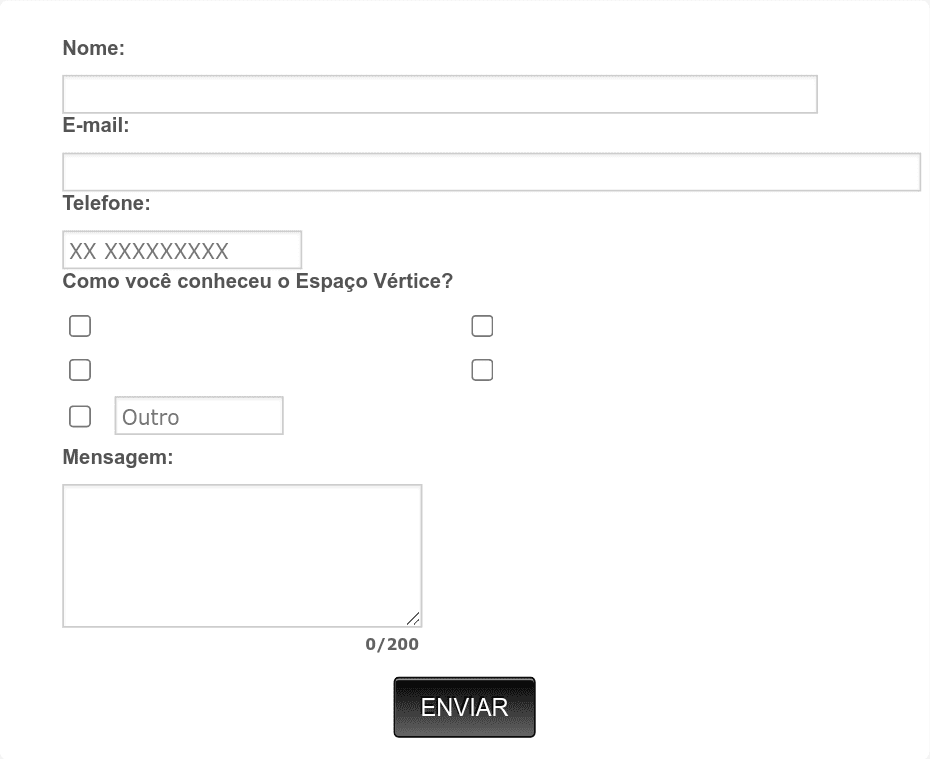The height and width of the screenshot is (759, 930).
Task: Enable the checkbox beside the Outro field
Action: (80, 416)
